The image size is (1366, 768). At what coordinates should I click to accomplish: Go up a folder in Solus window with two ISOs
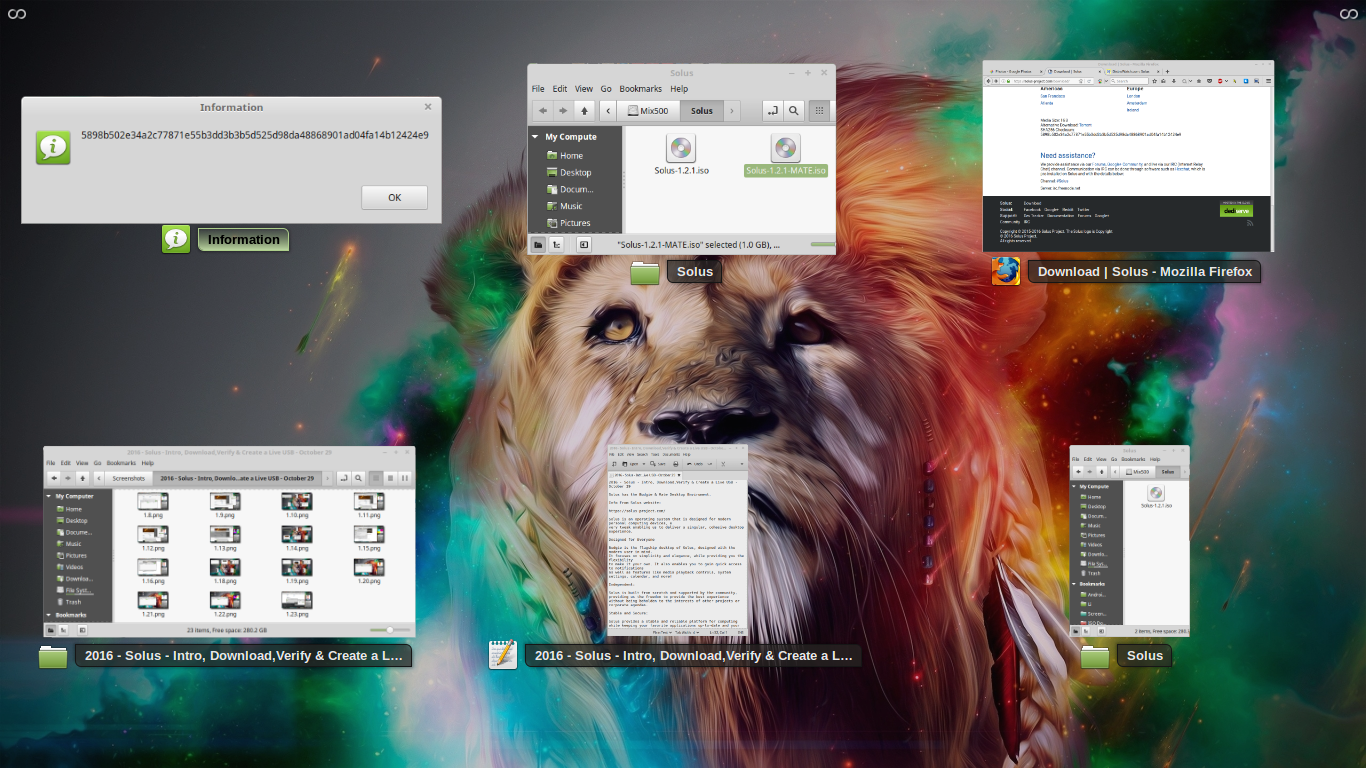[585, 110]
